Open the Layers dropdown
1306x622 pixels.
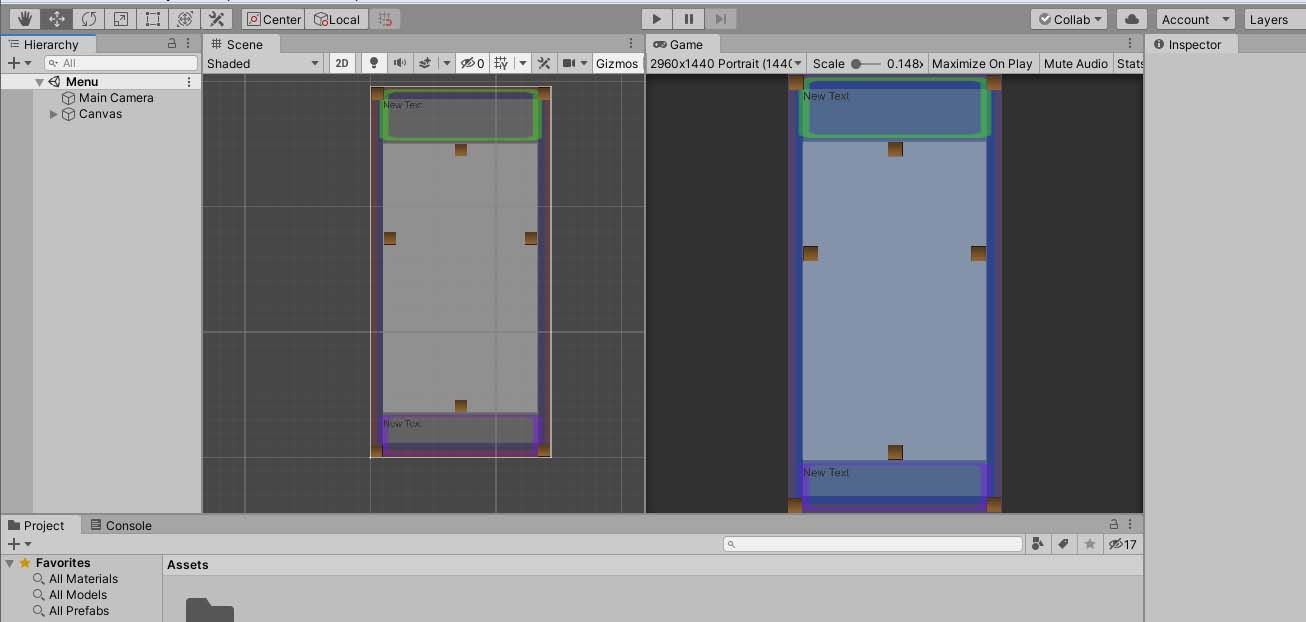(1275, 19)
